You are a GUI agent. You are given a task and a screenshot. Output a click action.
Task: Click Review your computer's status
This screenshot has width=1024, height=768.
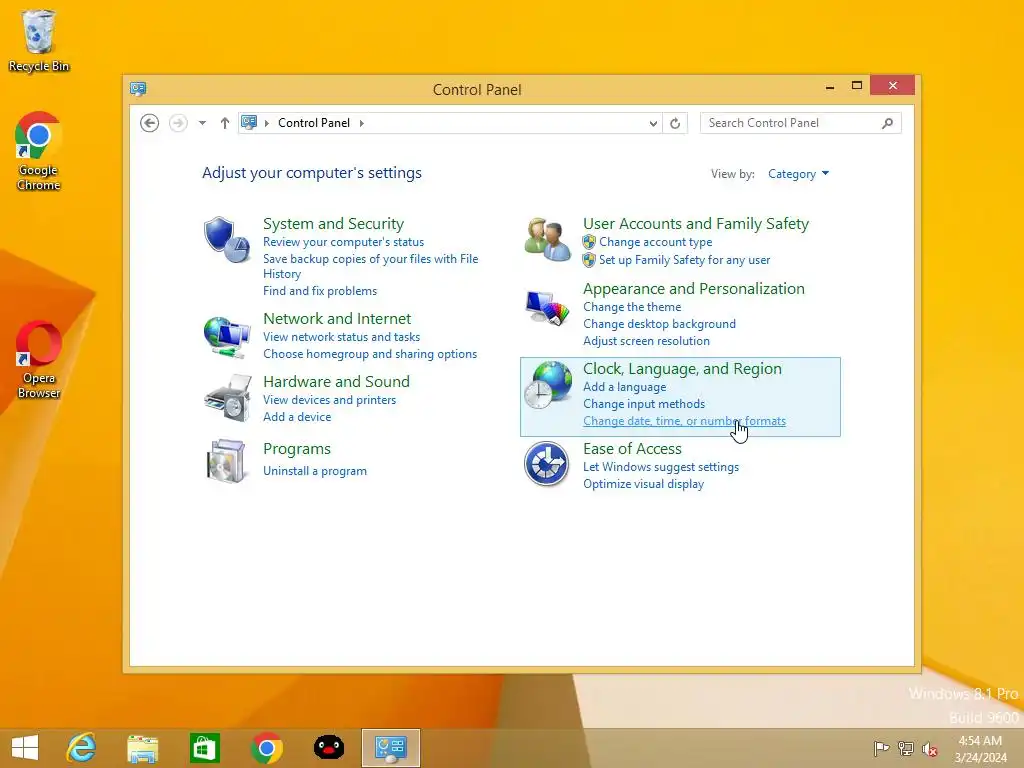coord(344,242)
